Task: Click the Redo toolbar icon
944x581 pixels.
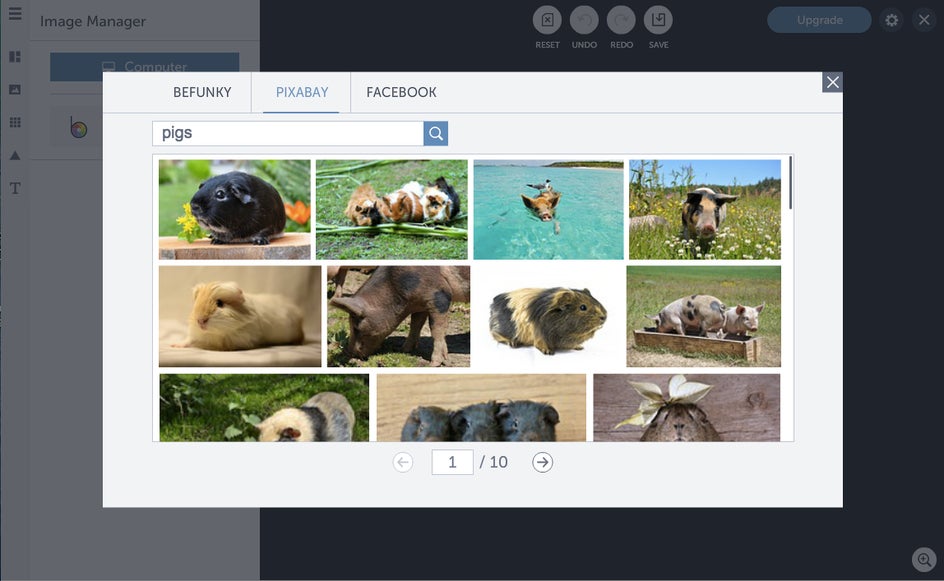Action: point(621,20)
